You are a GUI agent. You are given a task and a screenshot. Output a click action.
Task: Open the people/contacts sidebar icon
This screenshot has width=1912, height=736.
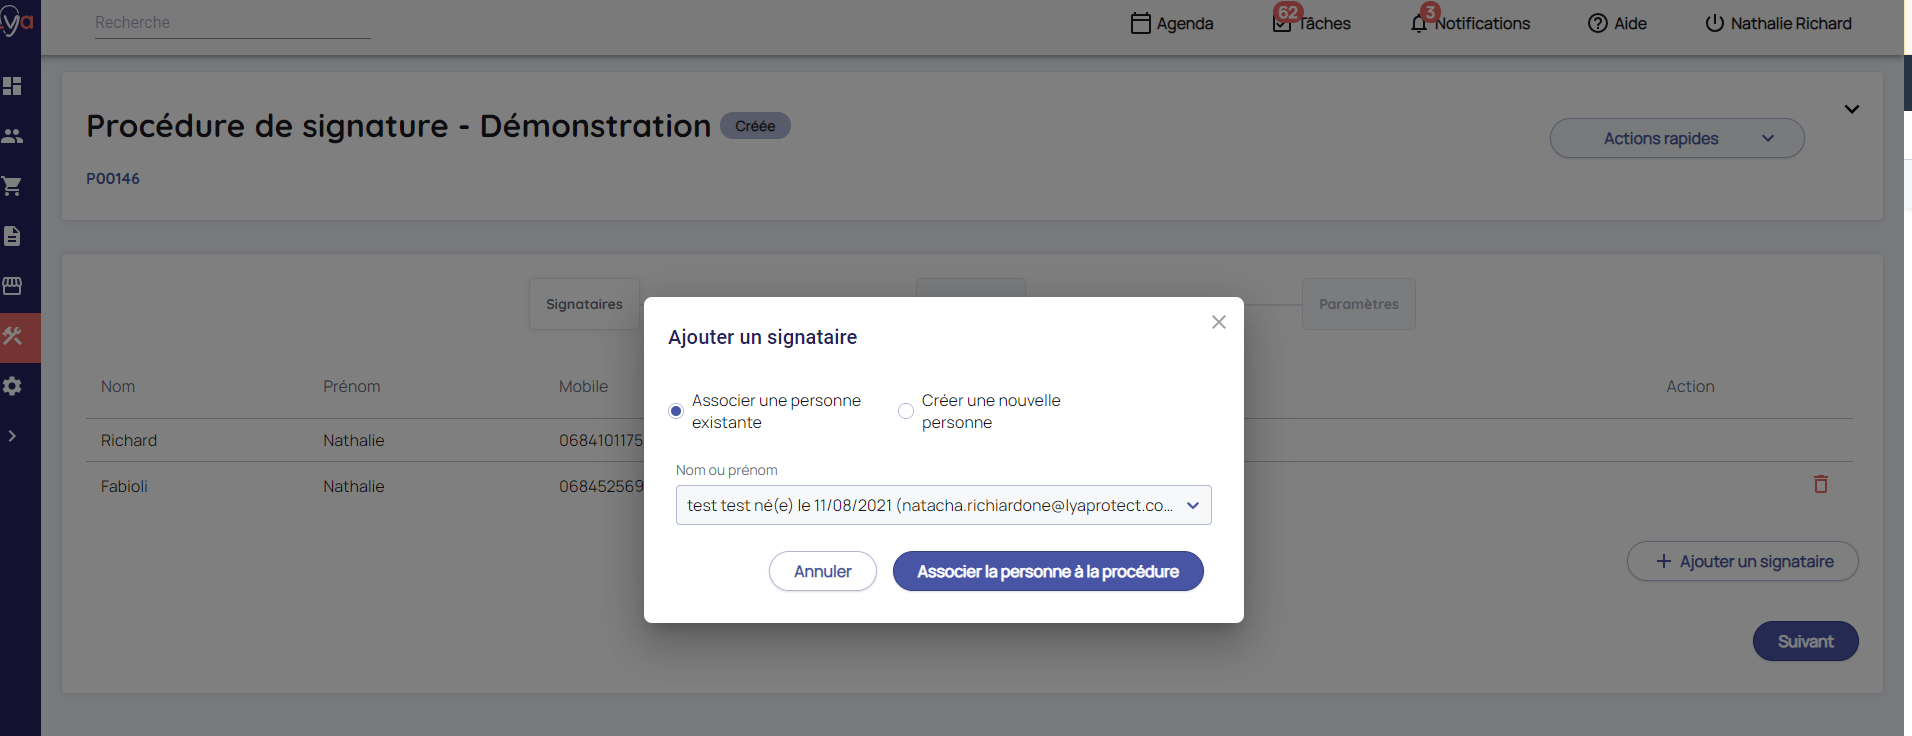pos(12,136)
